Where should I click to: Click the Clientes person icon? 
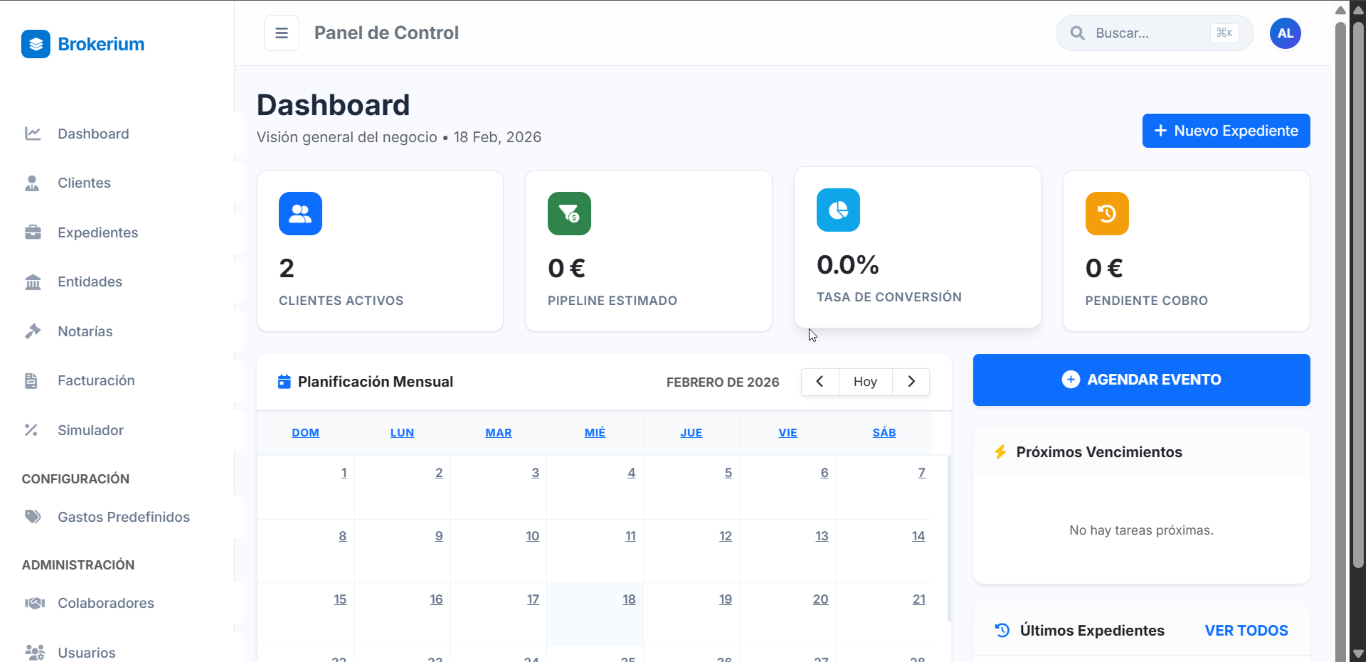coord(33,183)
